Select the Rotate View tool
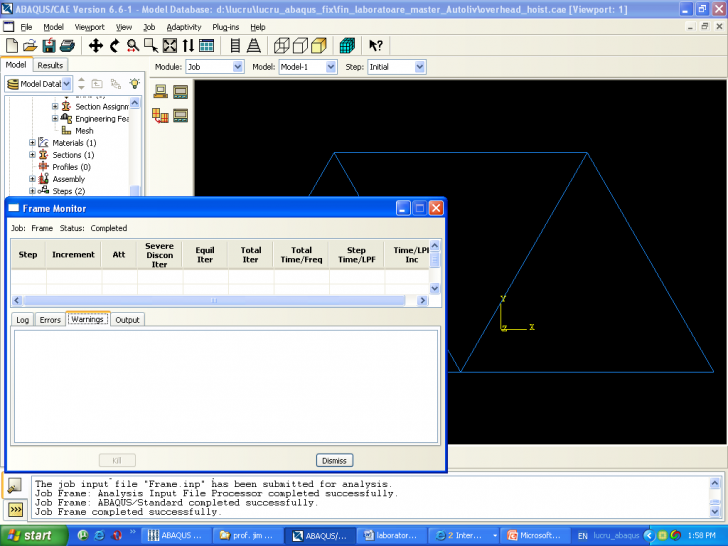Screen dimensions: 728x546 [114, 46]
